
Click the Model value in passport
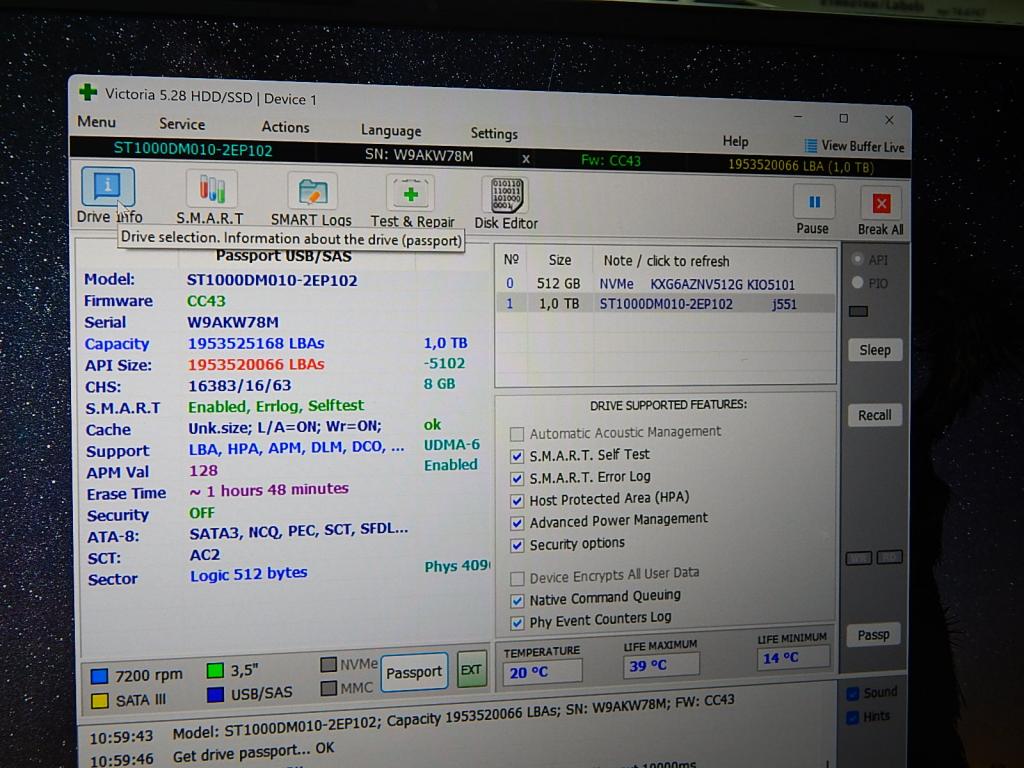tap(272, 281)
